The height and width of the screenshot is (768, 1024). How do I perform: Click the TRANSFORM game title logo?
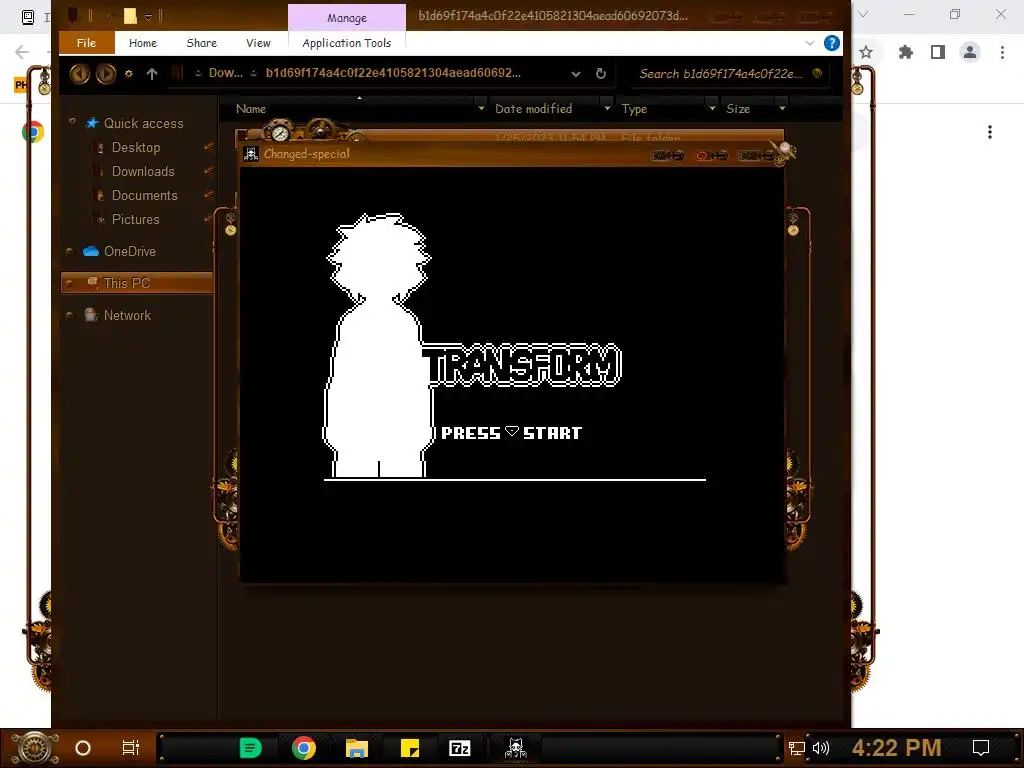[522, 364]
